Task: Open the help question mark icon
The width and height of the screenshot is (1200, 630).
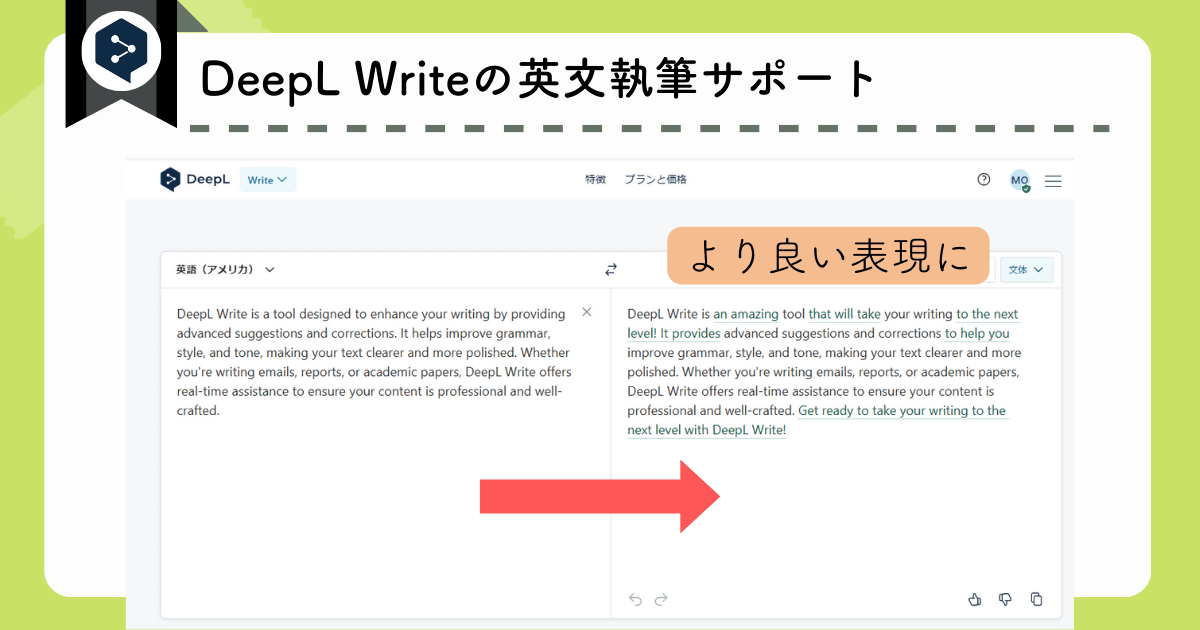Action: tap(984, 180)
